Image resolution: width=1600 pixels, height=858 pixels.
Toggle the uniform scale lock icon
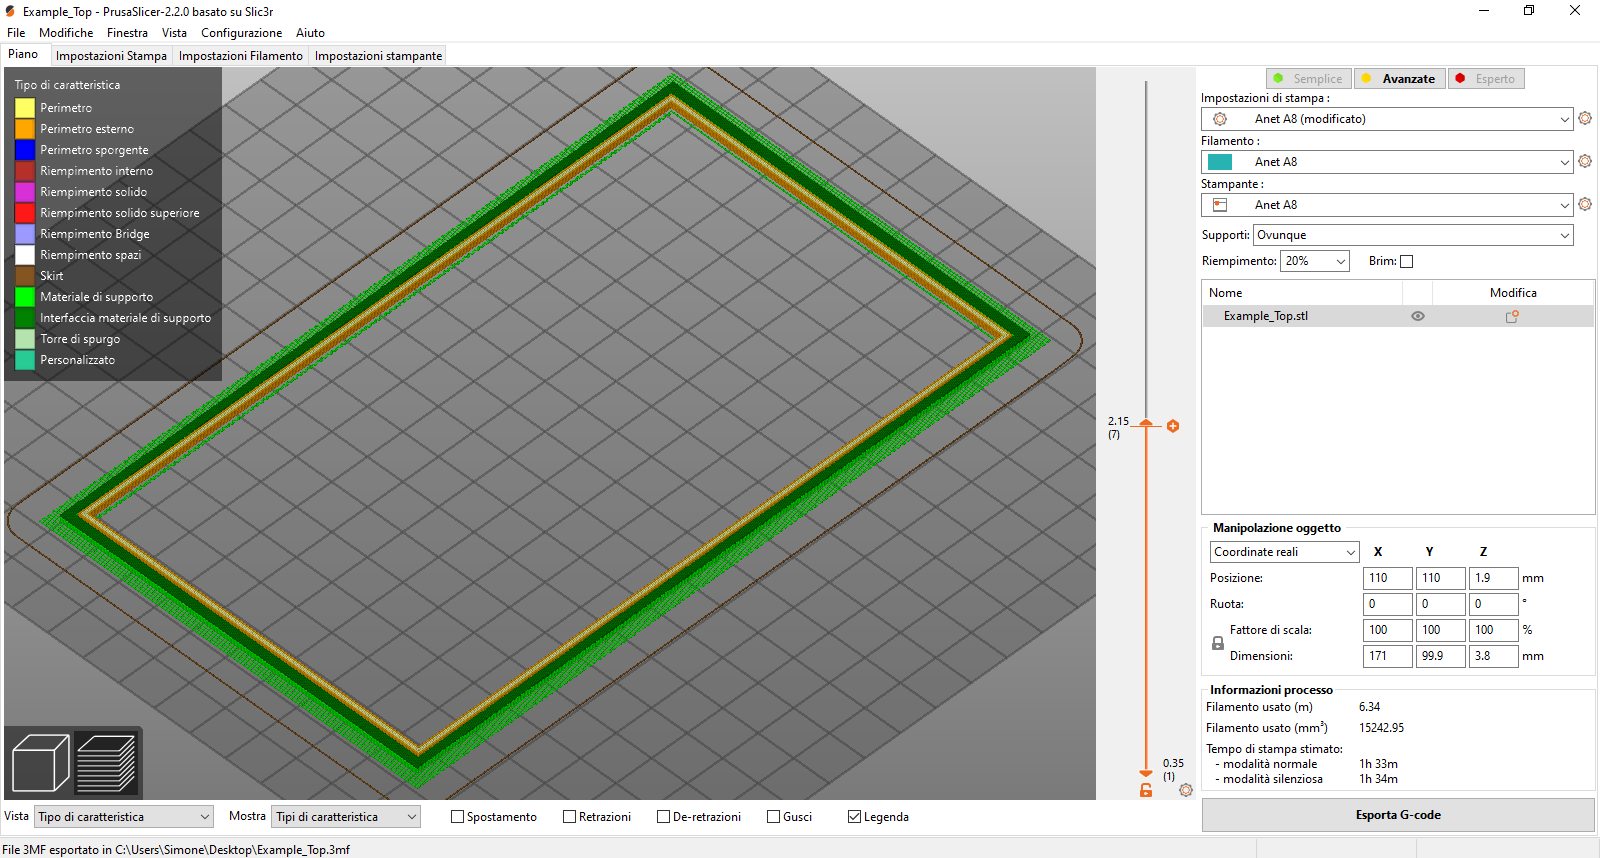(1218, 643)
